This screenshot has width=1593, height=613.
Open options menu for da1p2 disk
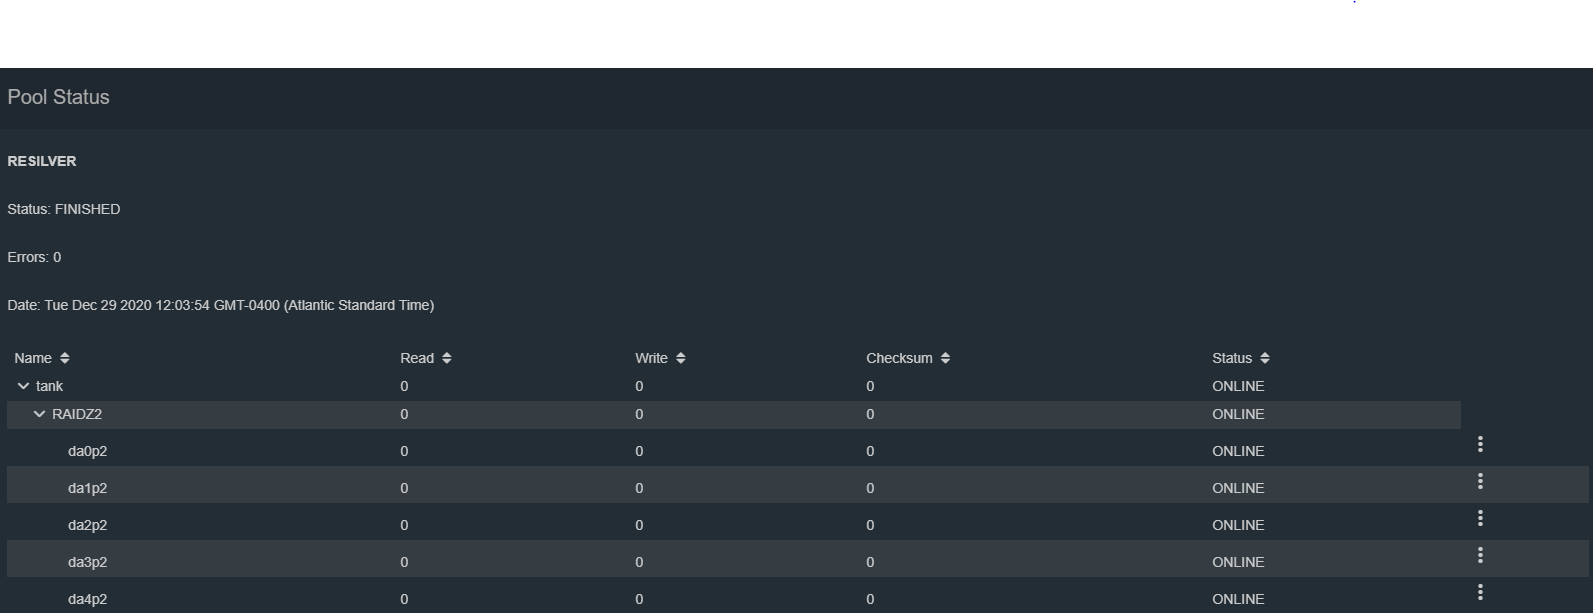tap(1480, 481)
